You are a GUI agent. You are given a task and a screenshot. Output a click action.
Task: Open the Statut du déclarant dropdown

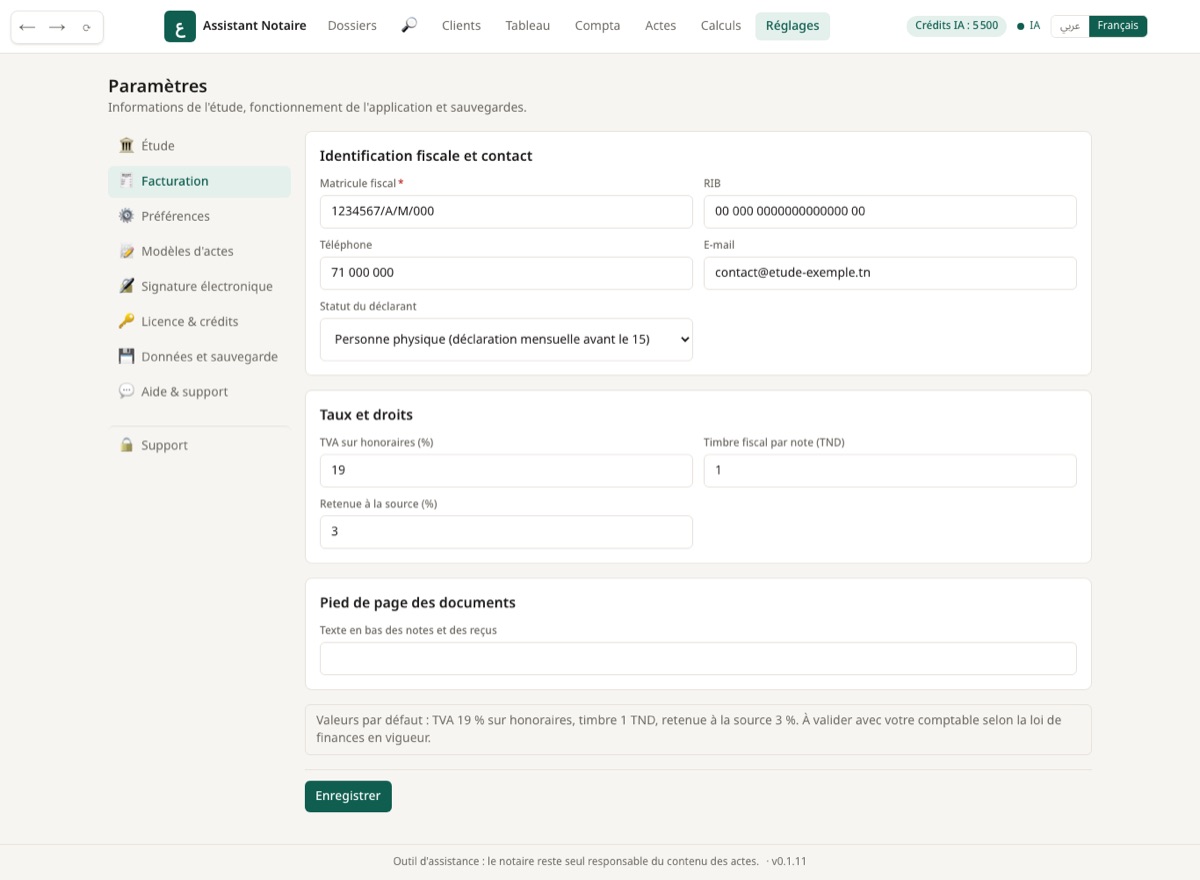point(506,339)
